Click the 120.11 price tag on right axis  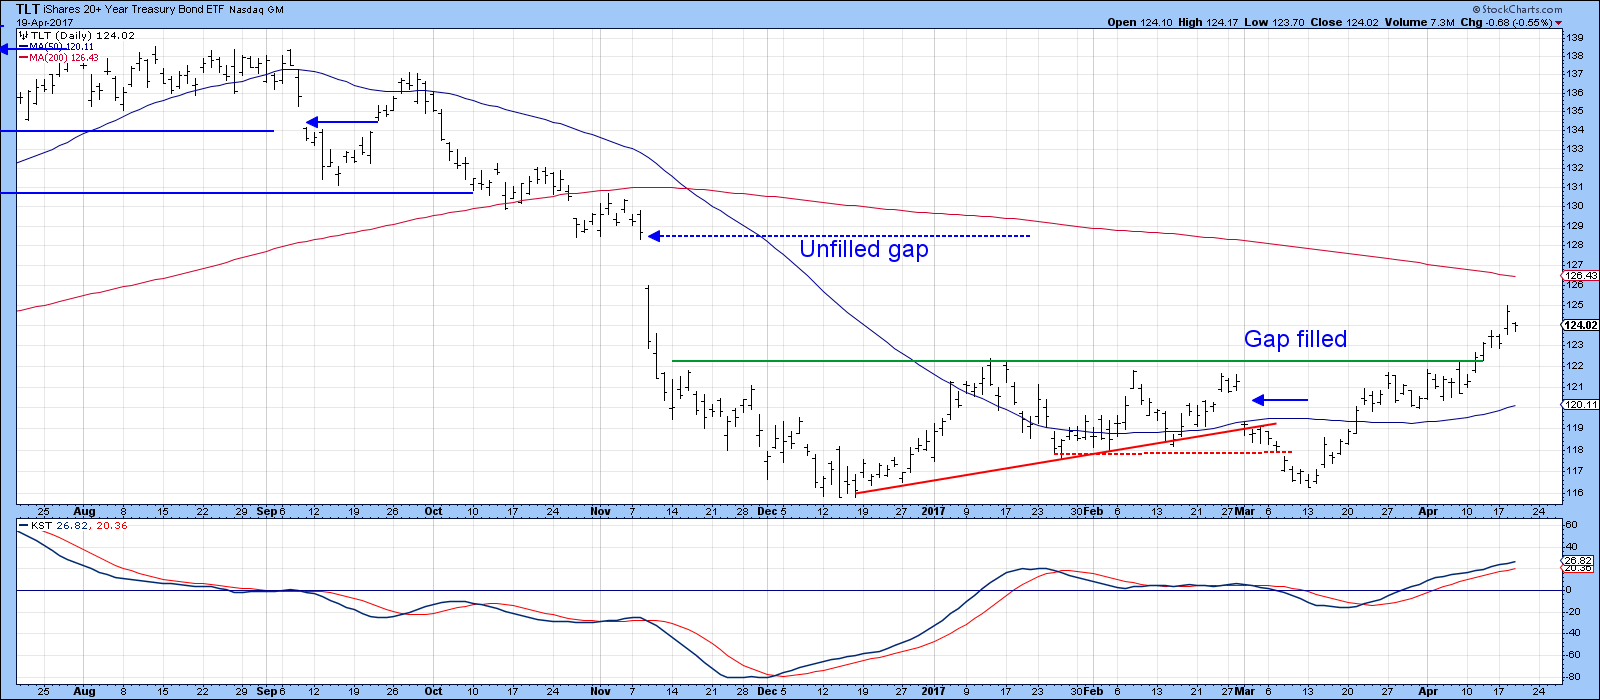click(x=1580, y=404)
